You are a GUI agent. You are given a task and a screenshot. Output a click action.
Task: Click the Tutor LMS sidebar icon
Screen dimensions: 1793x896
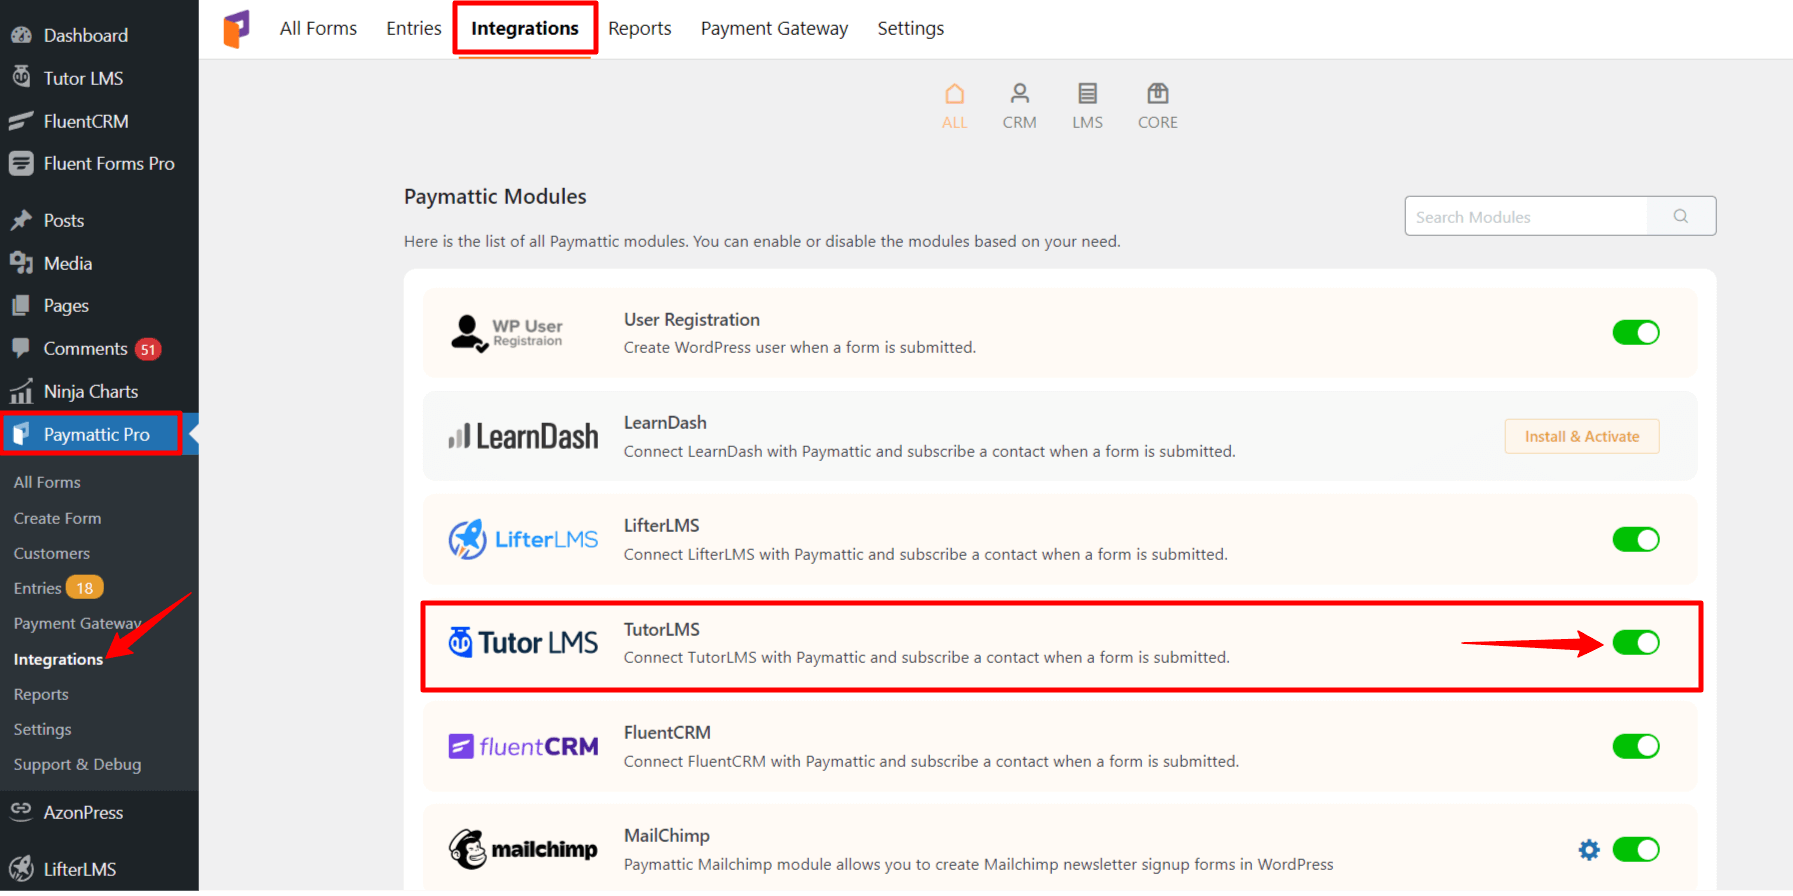[21, 77]
